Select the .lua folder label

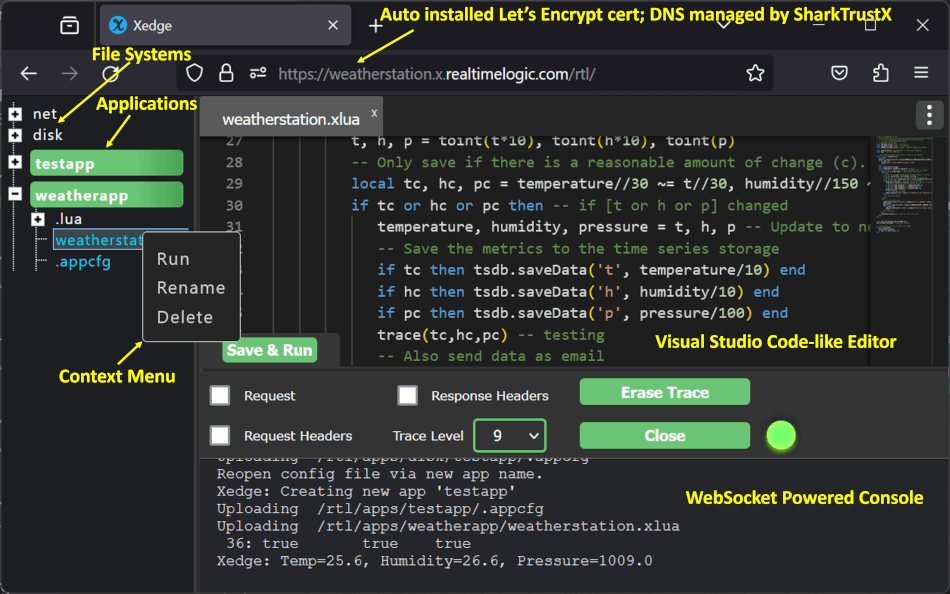coord(68,219)
